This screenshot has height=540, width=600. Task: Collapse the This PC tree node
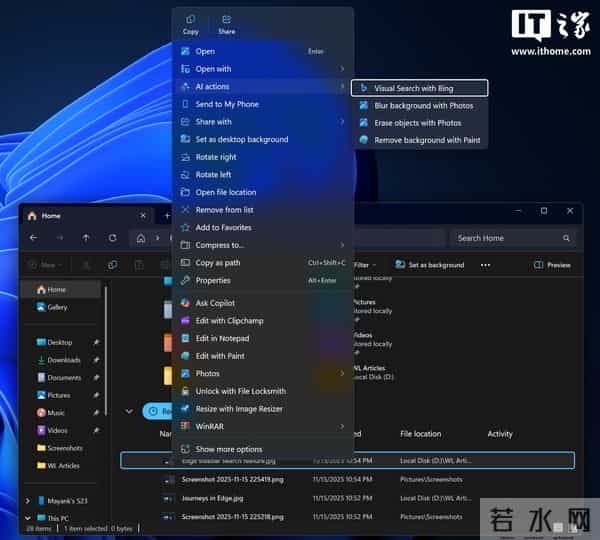click(28, 518)
